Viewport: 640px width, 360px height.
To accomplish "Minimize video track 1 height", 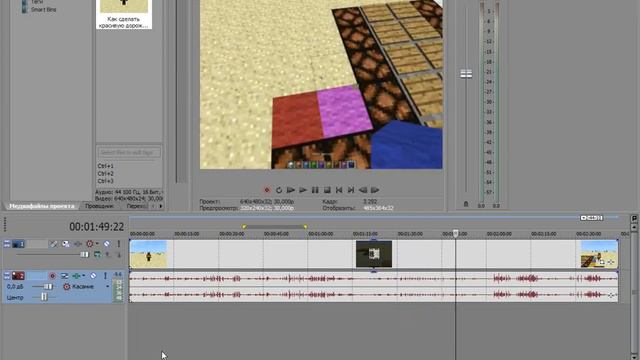I will pyautogui.click(x=7, y=244).
